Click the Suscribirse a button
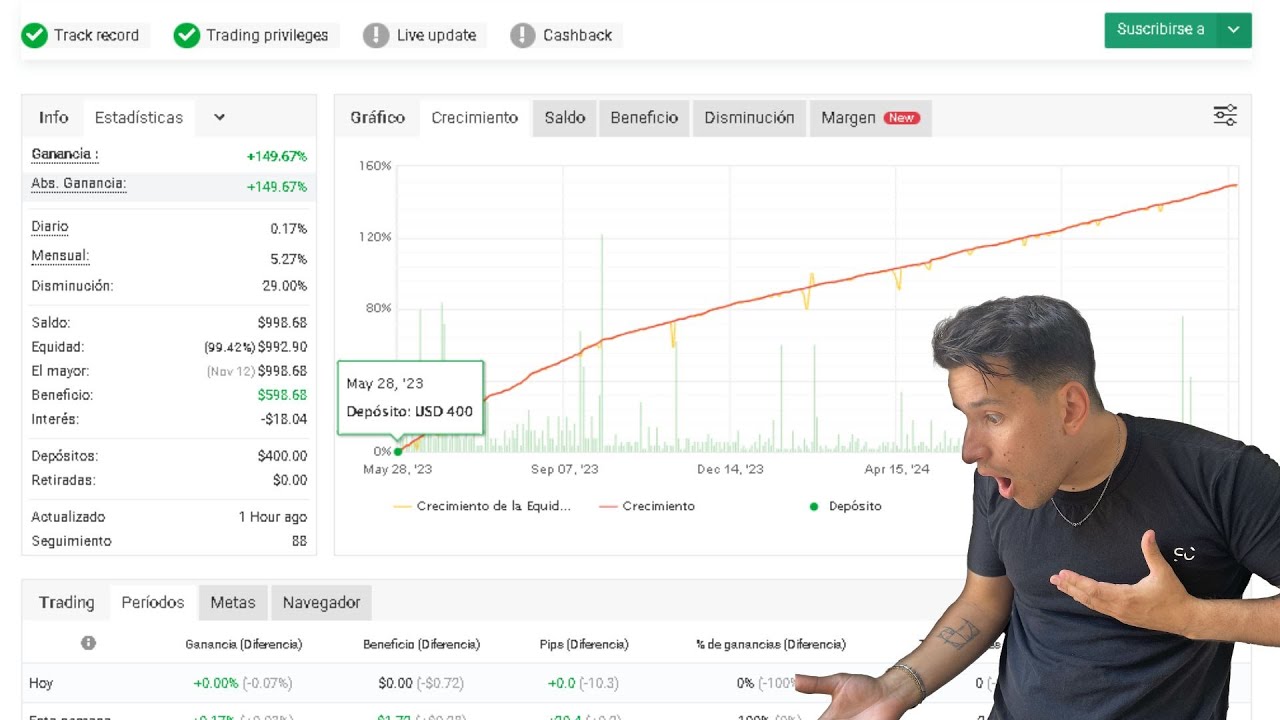 [x=1161, y=30]
